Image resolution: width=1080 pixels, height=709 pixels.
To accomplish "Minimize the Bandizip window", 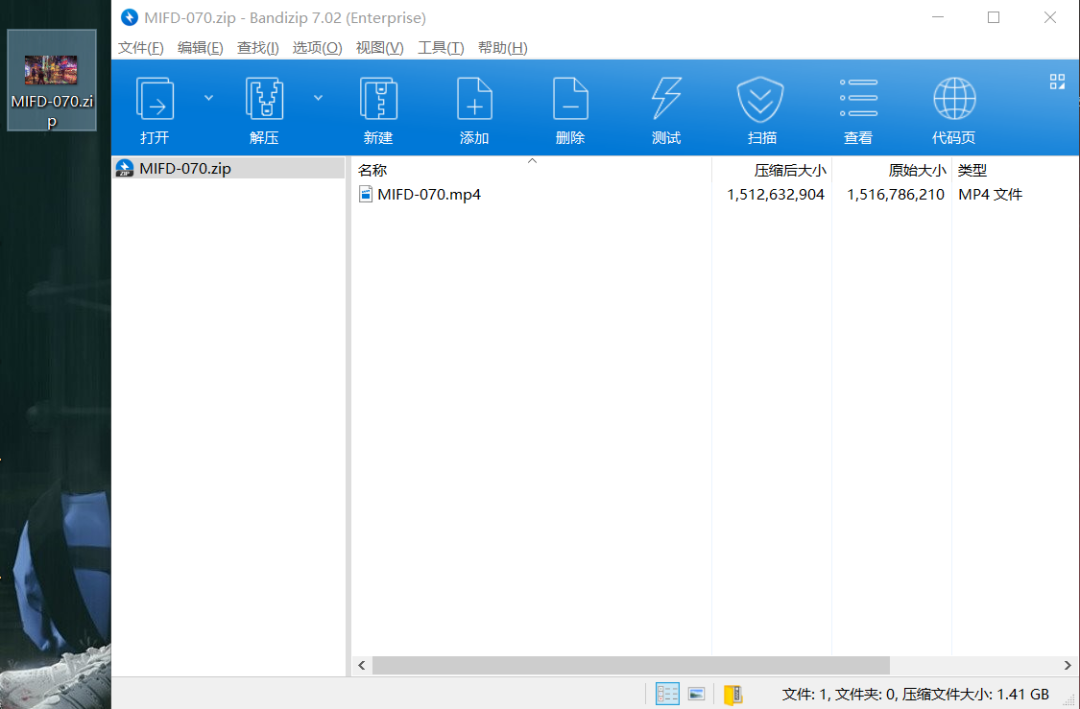I will pyautogui.click(x=937, y=17).
